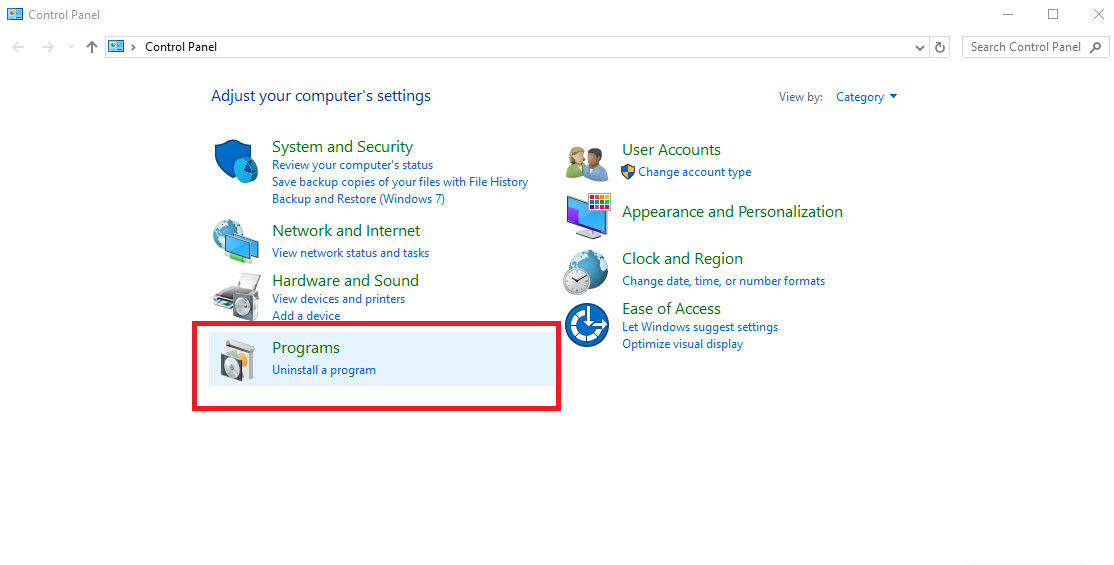Click the Control Panel title bar icon
Screen dimensions: 1114x565
(14, 14)
